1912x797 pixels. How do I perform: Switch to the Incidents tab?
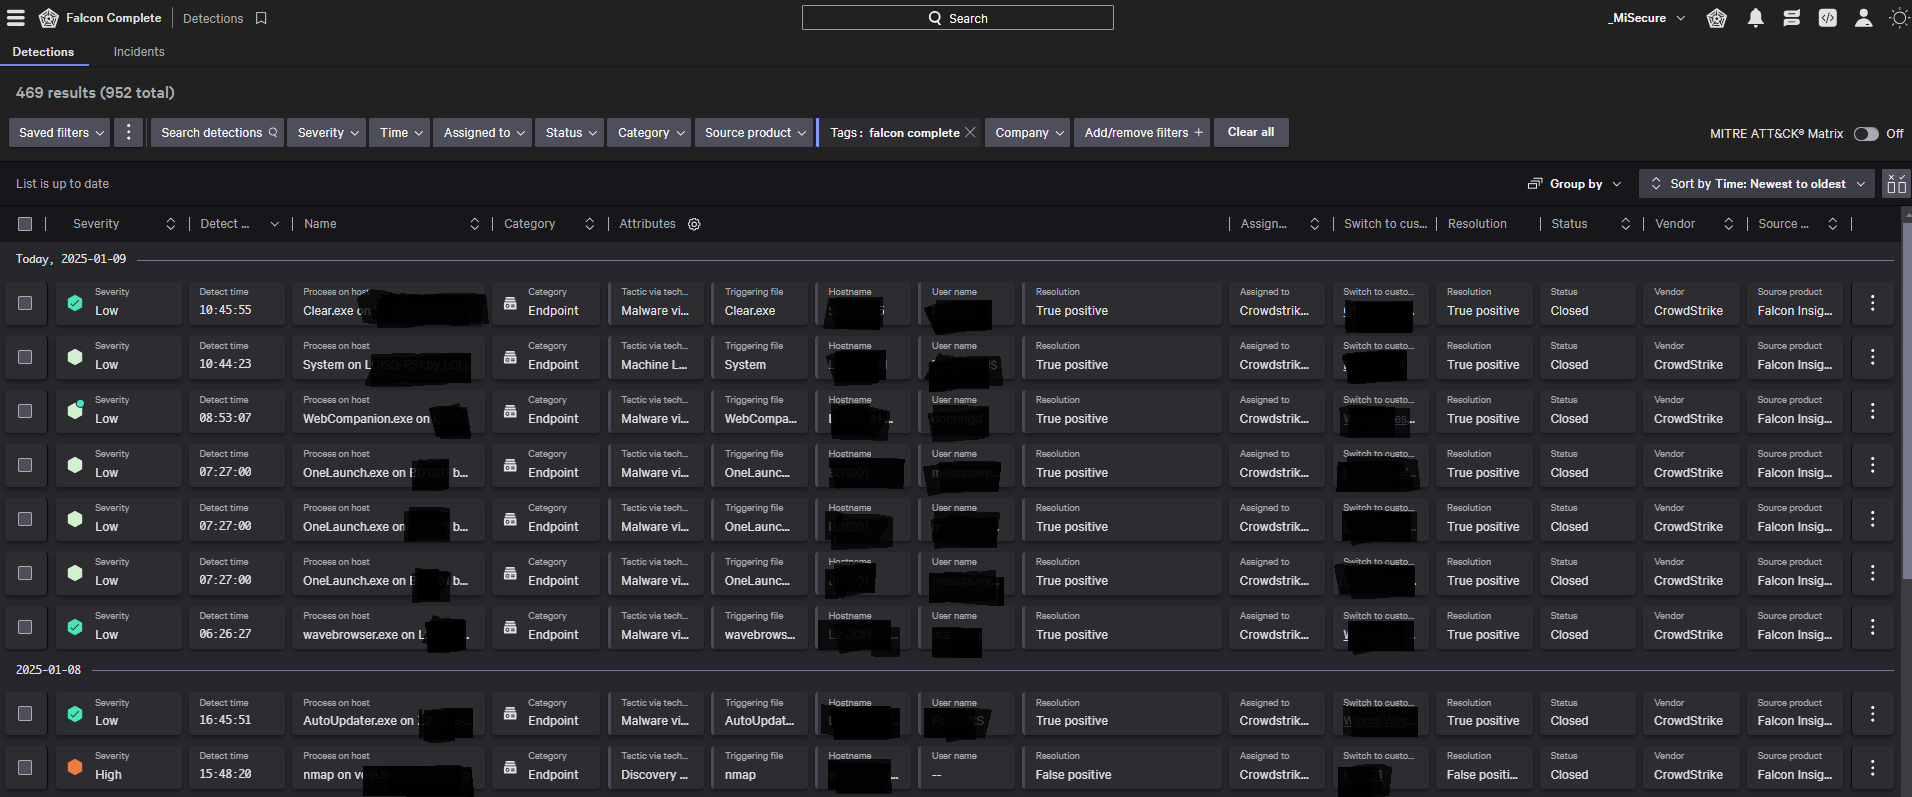coord(139,52)
